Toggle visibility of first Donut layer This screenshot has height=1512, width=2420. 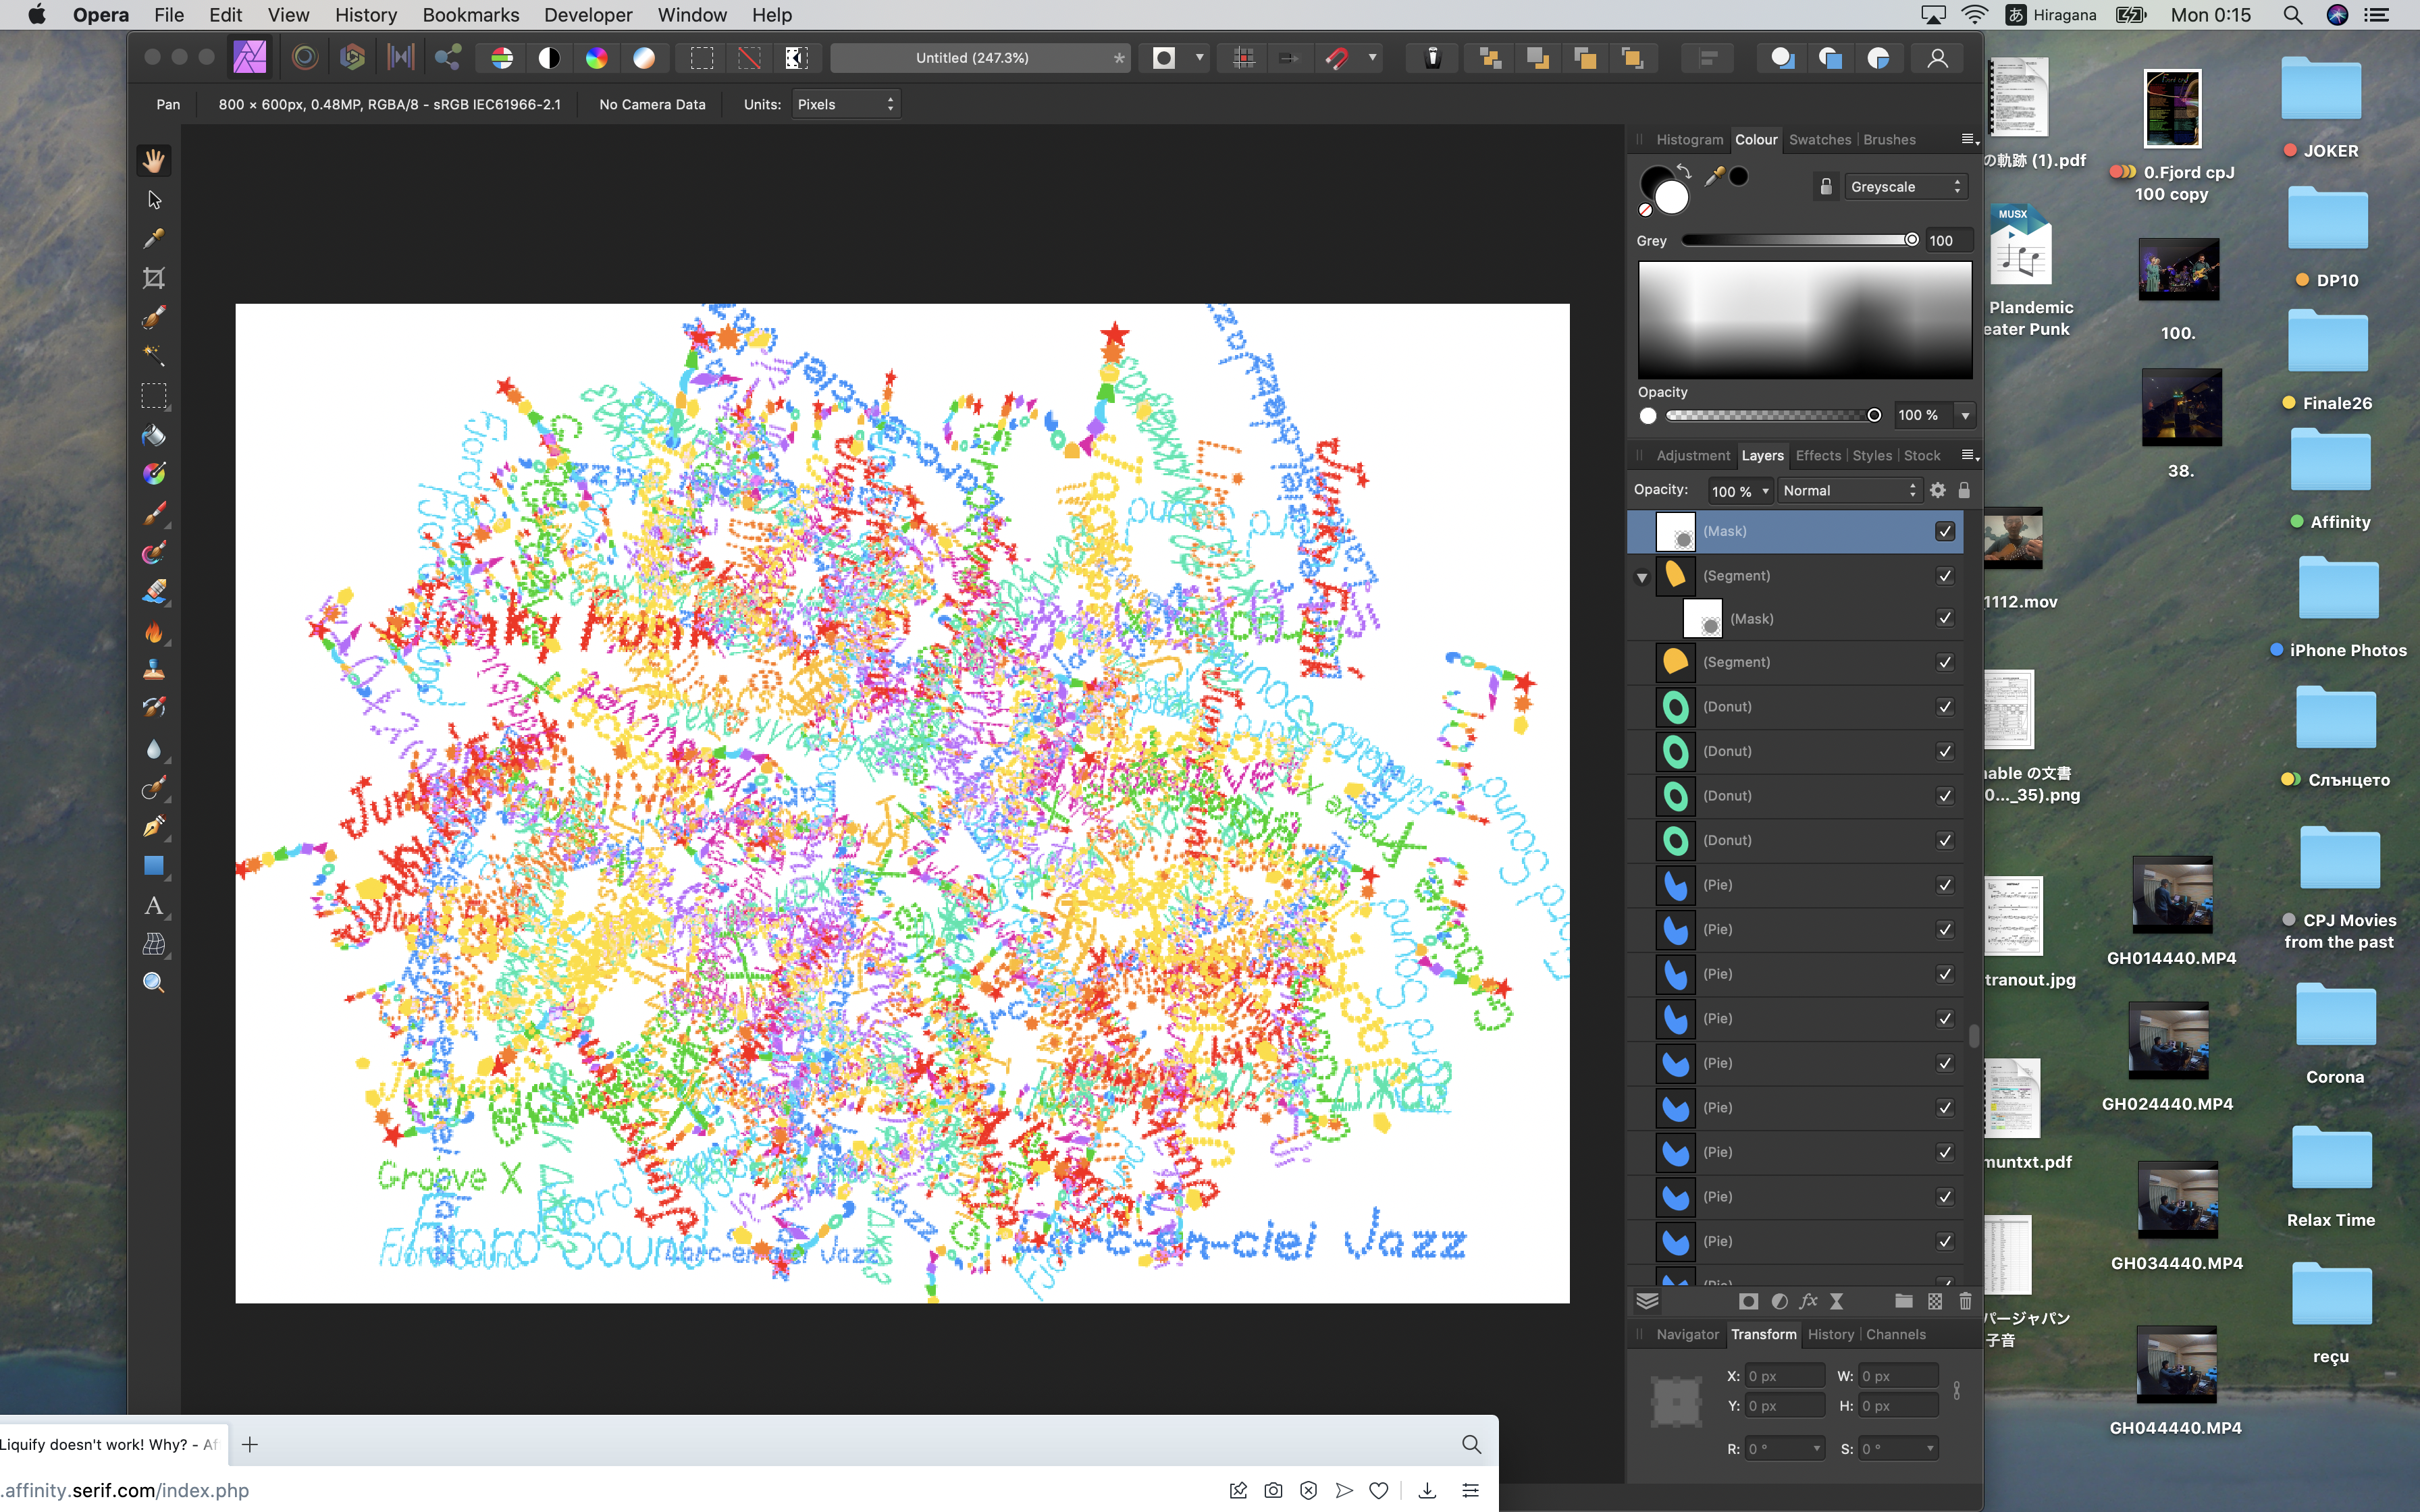pos(1945,707)
